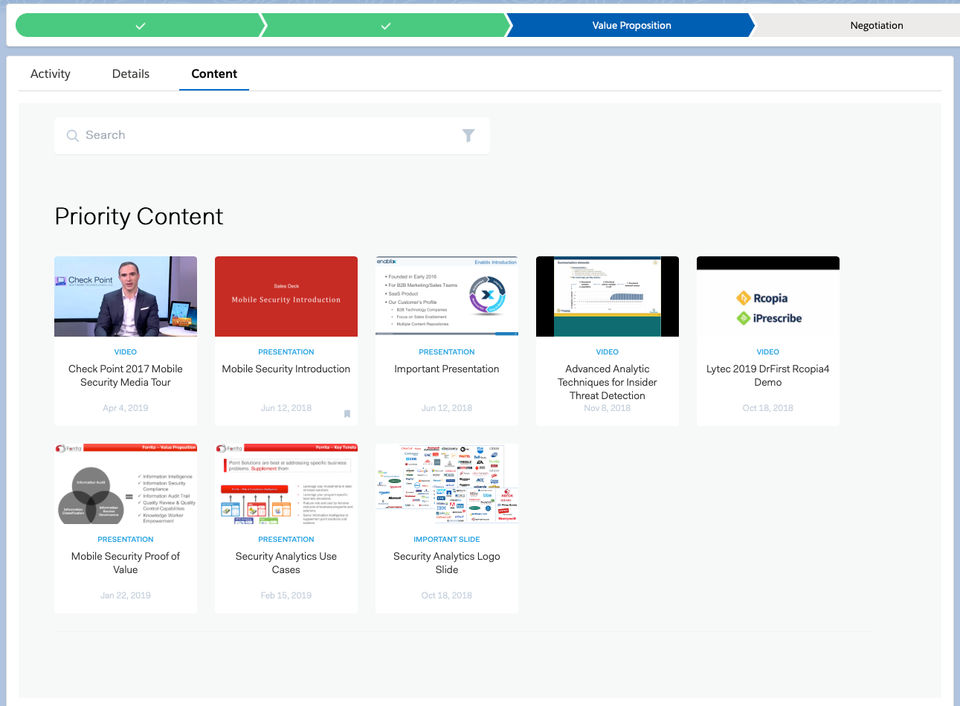Image resolution: width=960 pixels, height=706 pixels.
Task: Click the date under Lytec 2019 DrFirst Rcopia4 Demo
Action: 768,408
